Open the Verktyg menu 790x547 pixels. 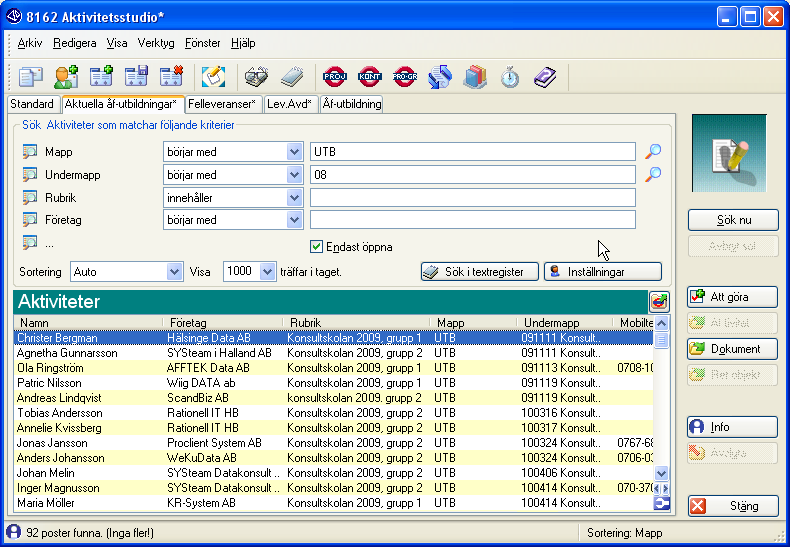click(x=156, y=43)
